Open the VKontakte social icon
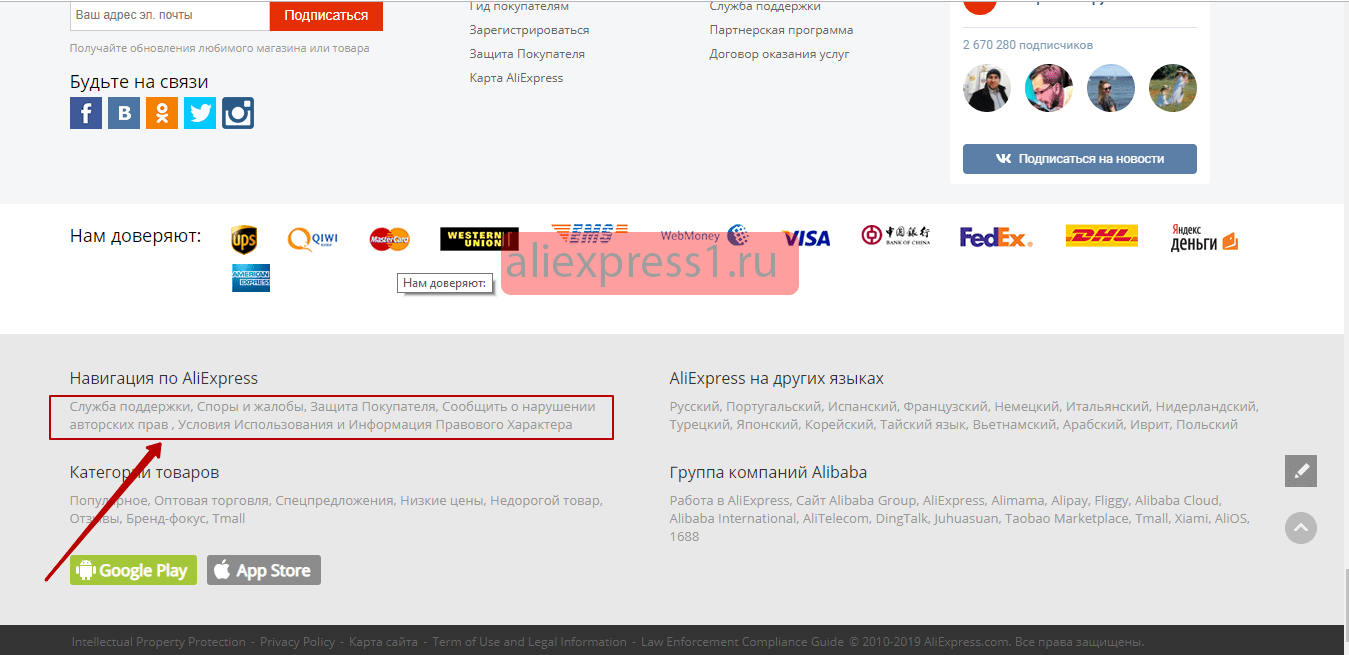 pos(124,113)
